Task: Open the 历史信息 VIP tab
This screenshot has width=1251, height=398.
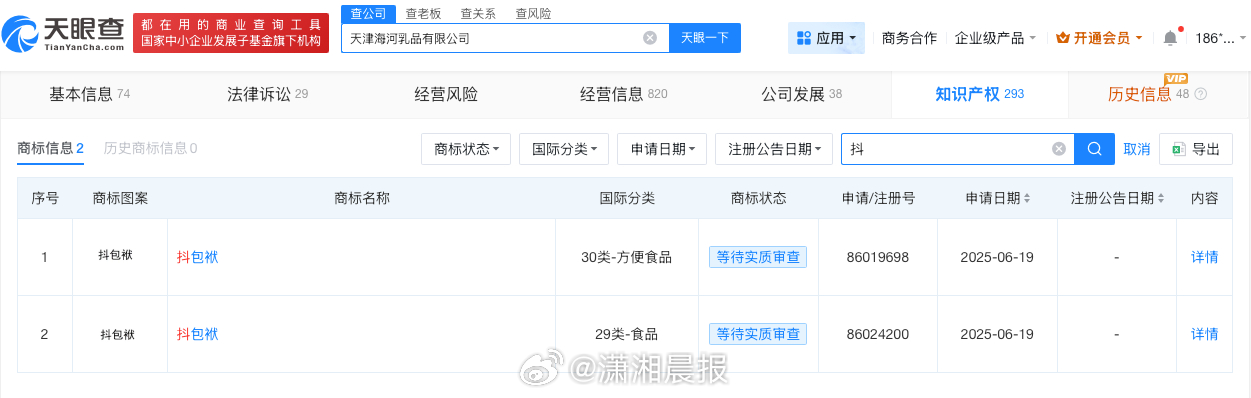Action: [x=1158, y=94]
